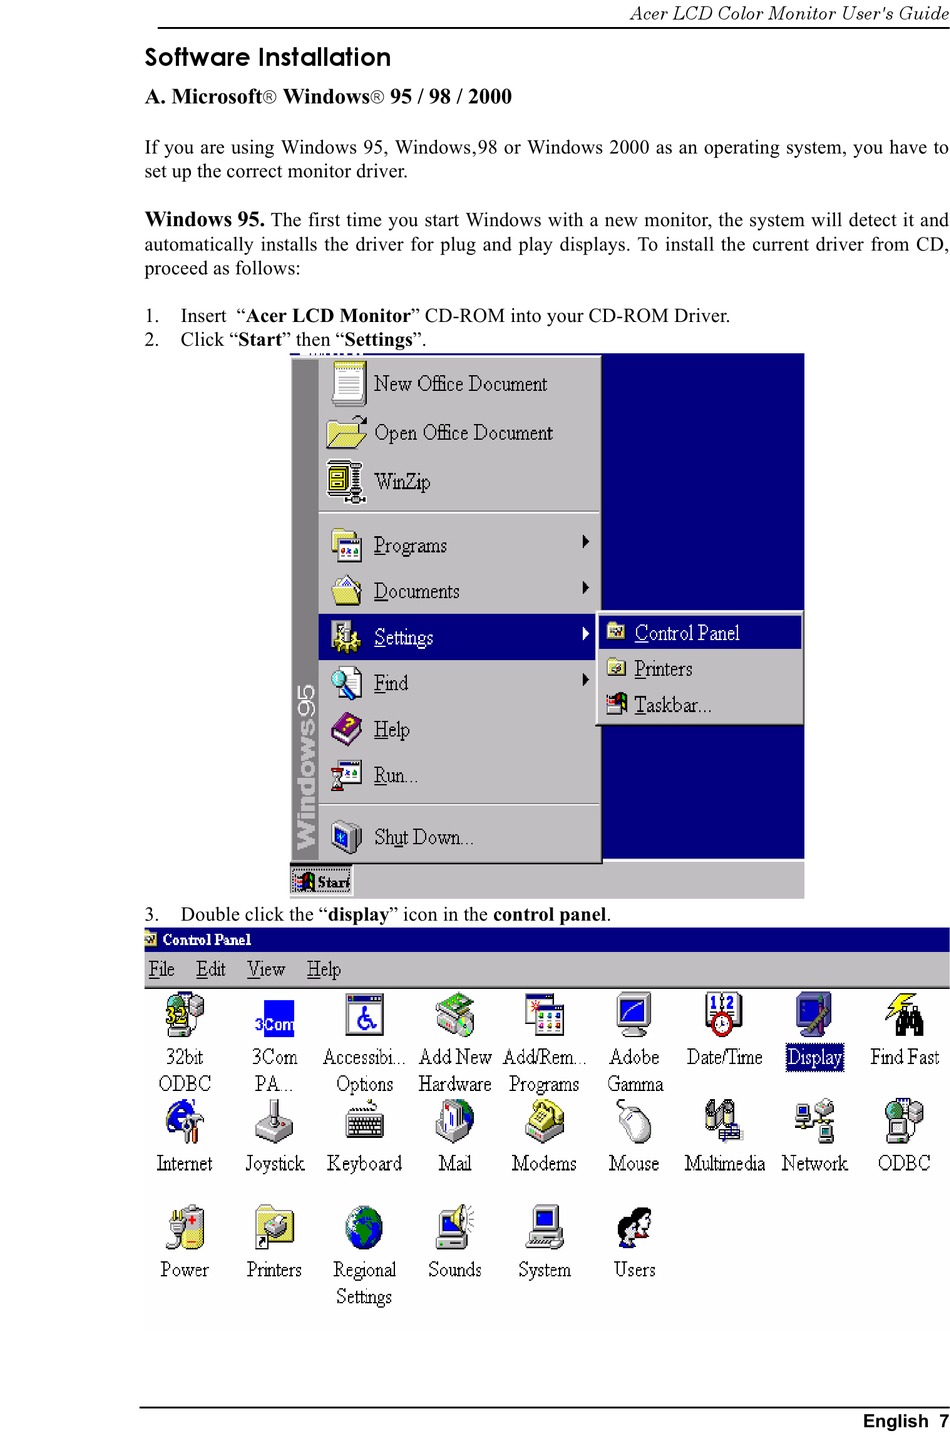This screenshot has width=950, height=1444.
Task: Open Help from the Start menu
Action: (x=460, y=729)
